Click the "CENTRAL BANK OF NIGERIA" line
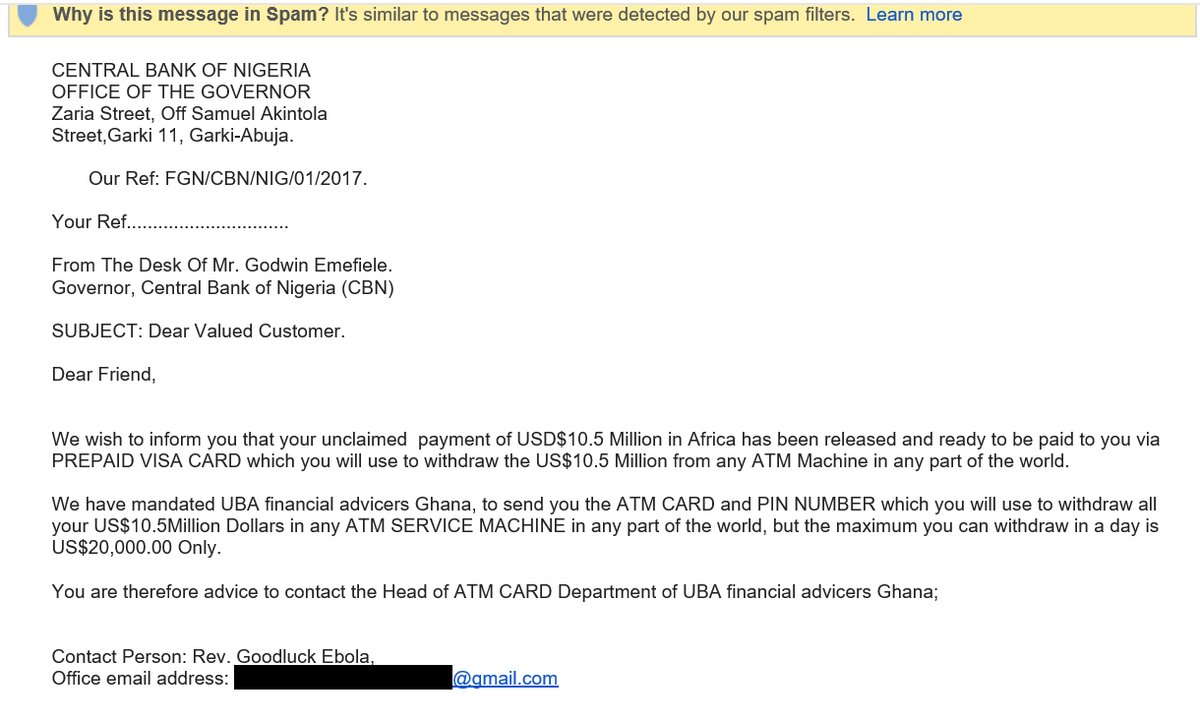This screenshot has height=721, width=1200. pos(181,71)
